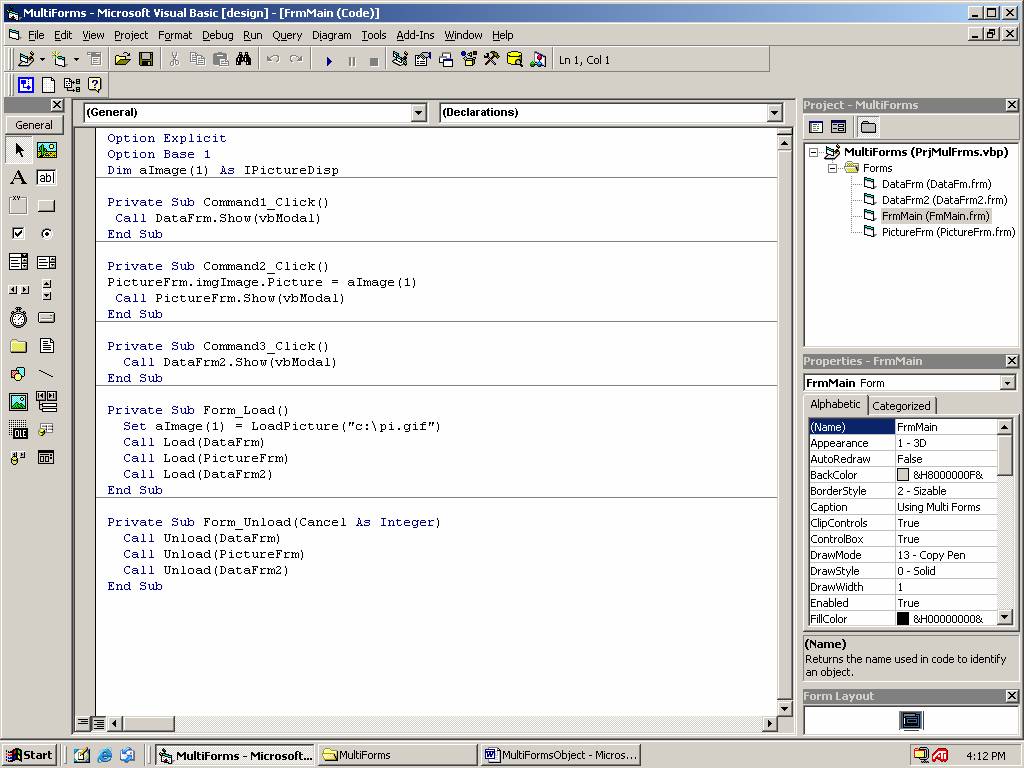
Task: Click the BackColor property color swatch
Action: tap(903, 475)
